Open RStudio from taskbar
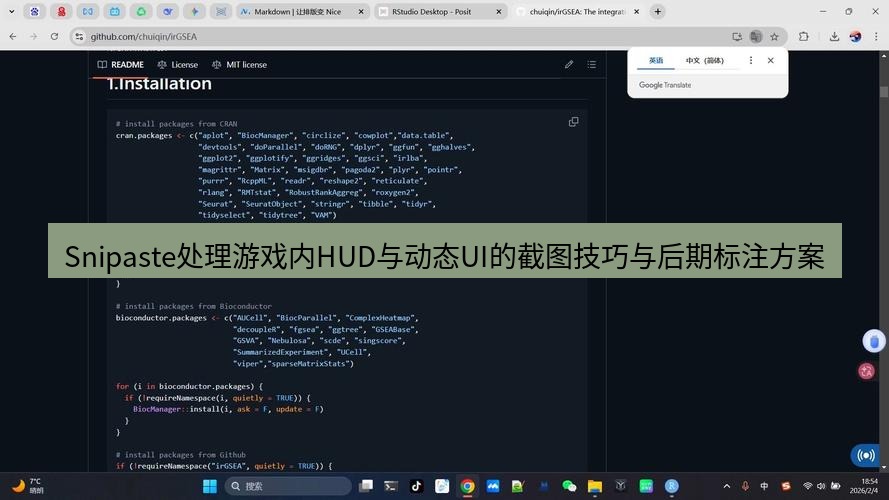This screenshot has height=500, width=889. [672, 486]
